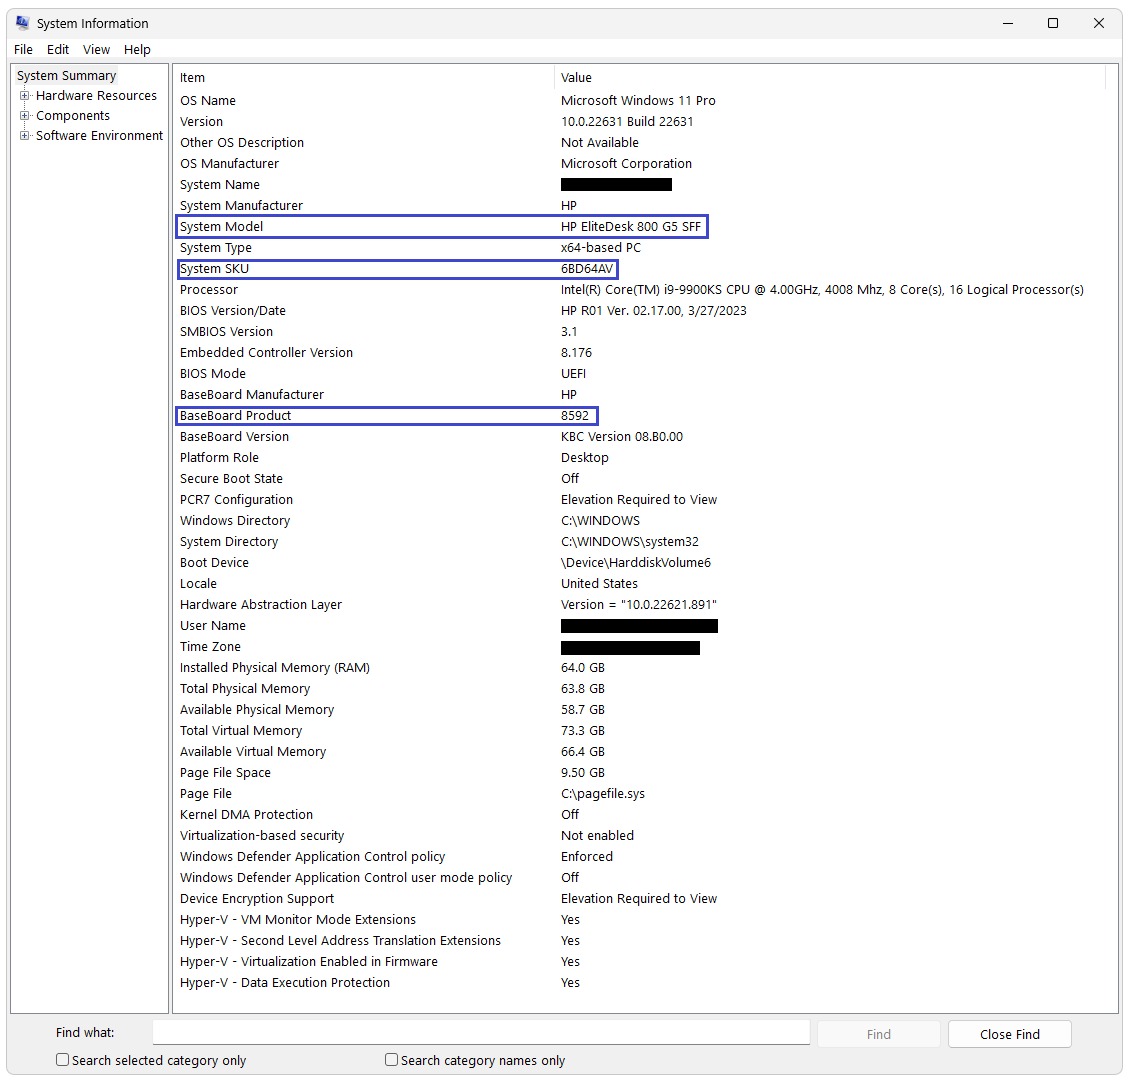Image resolution: width=1130 pixels, height=1081 pixels.
Task: Click the 8592 baseboard value
Action: [574, 416]
